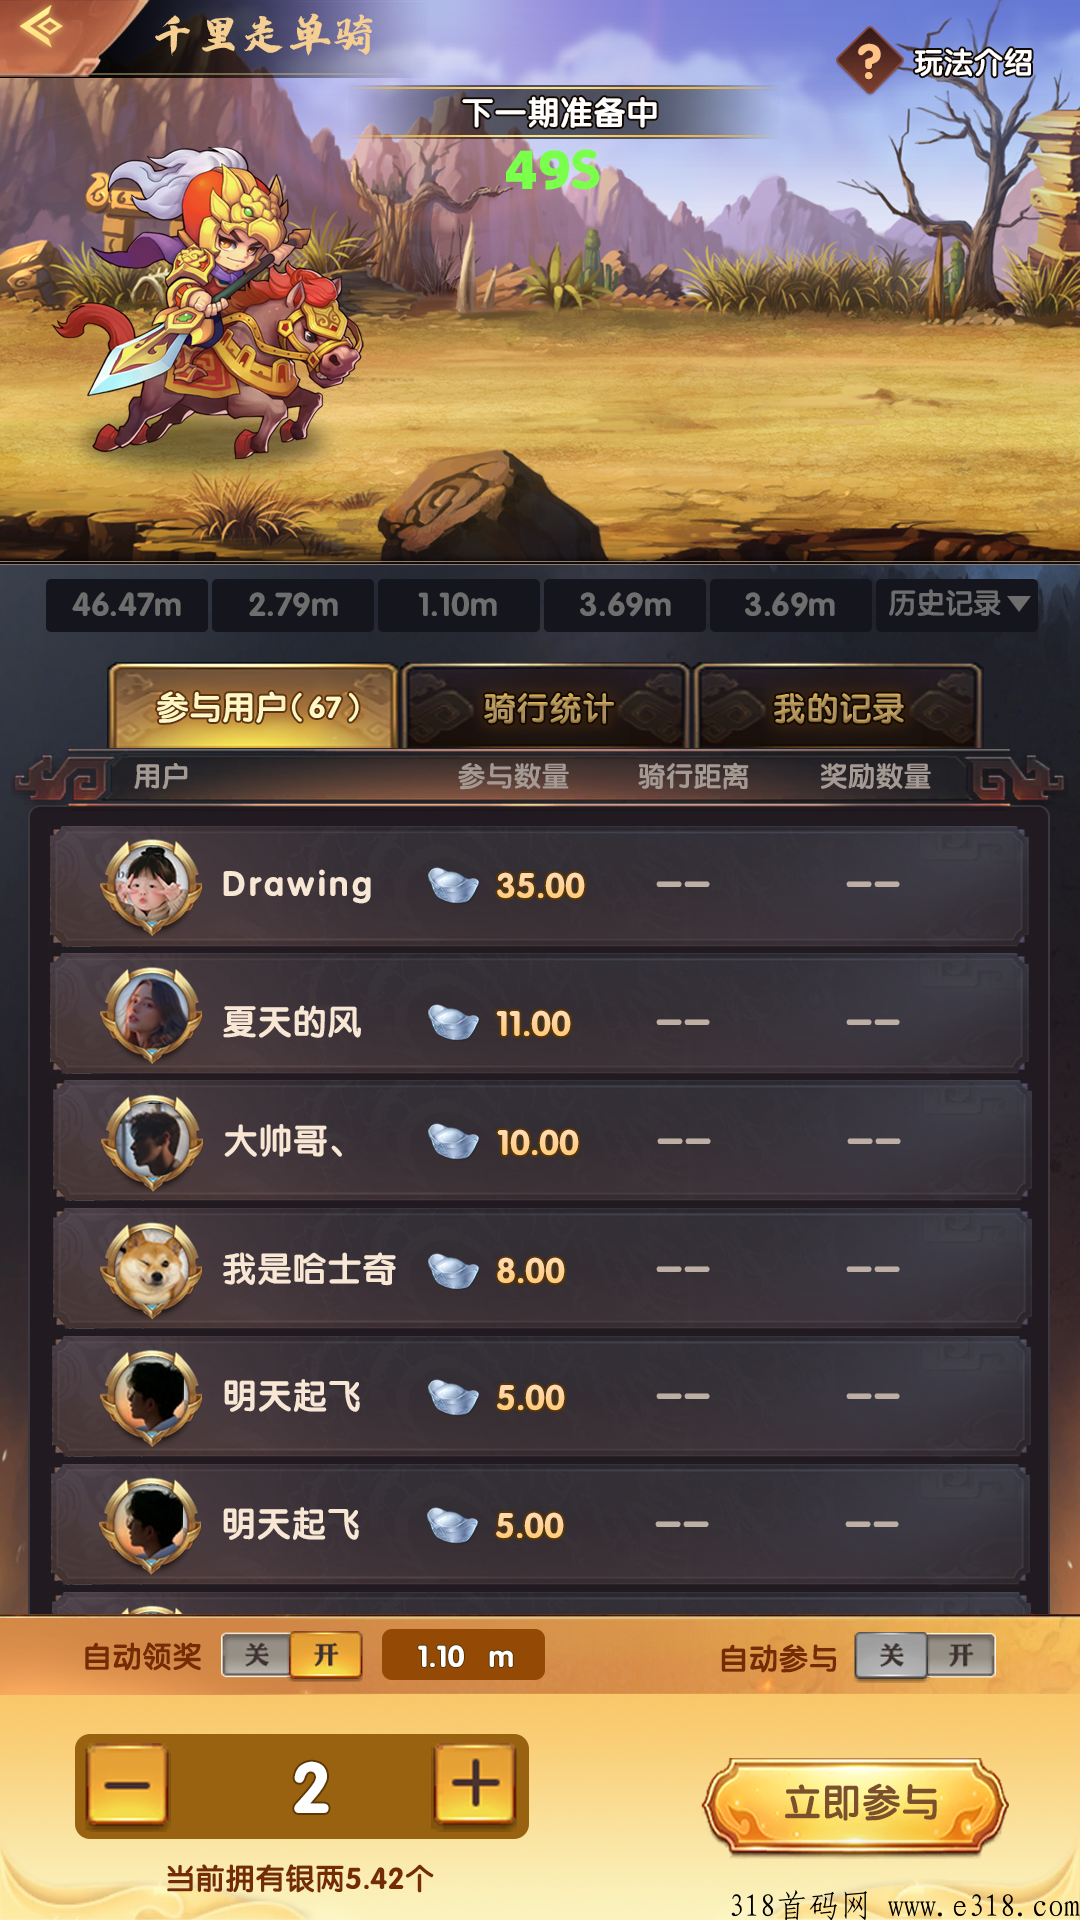
Task: Open the 我的记录 tab
Action: (838, 707)
